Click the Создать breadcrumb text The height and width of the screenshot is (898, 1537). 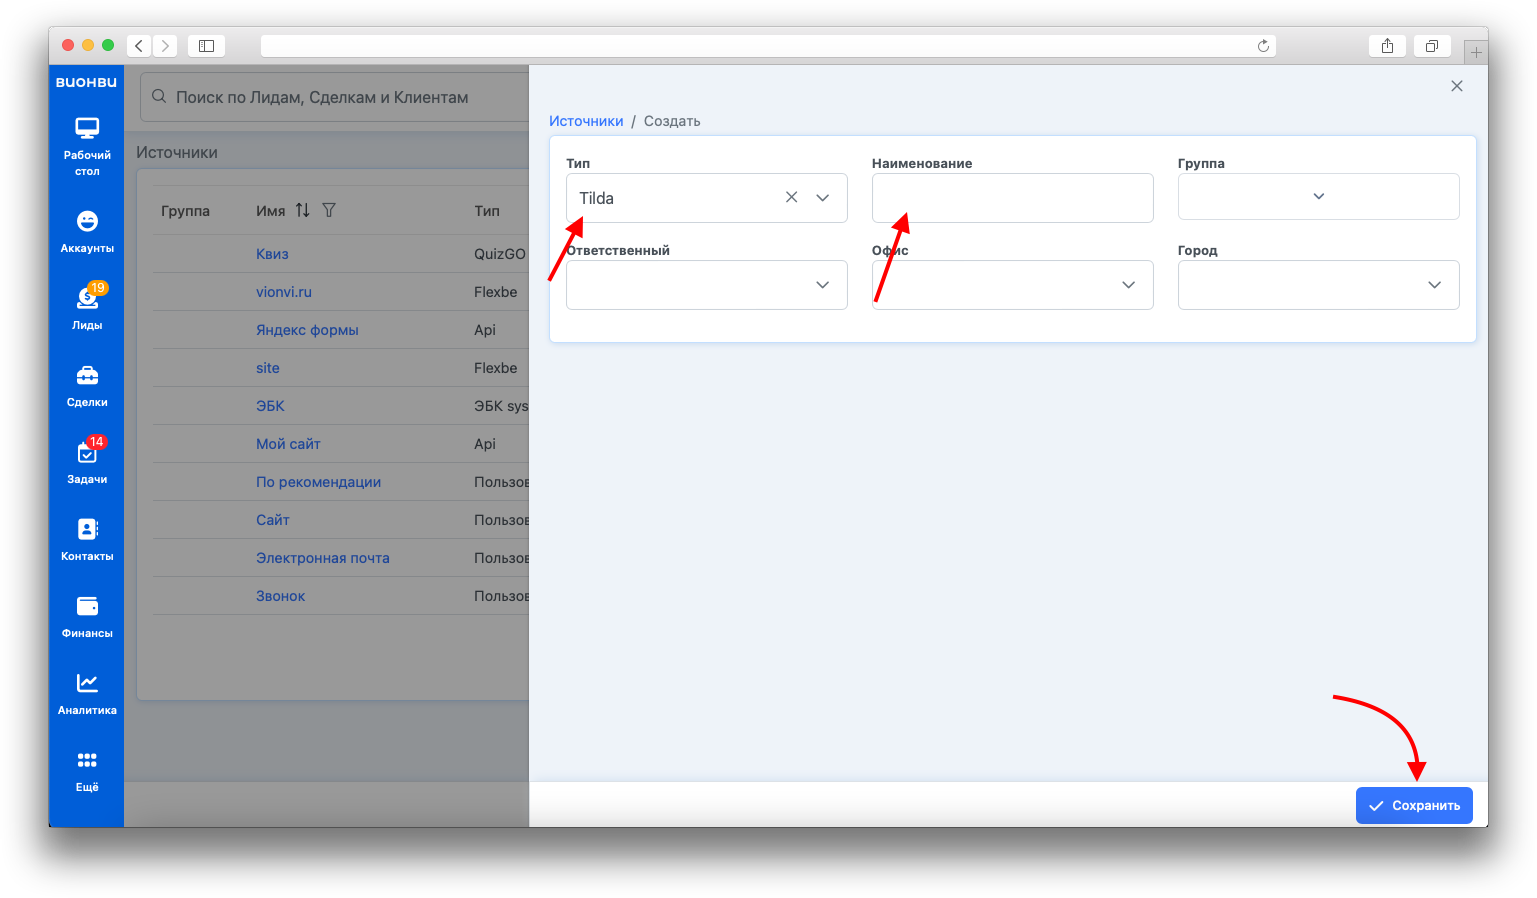(672, 121)
